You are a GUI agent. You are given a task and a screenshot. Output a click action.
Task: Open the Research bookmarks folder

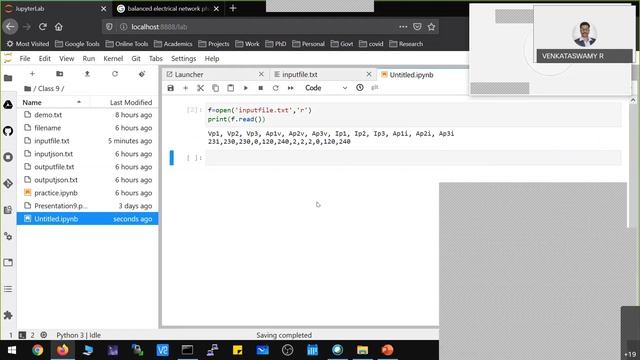click(406, 44)
